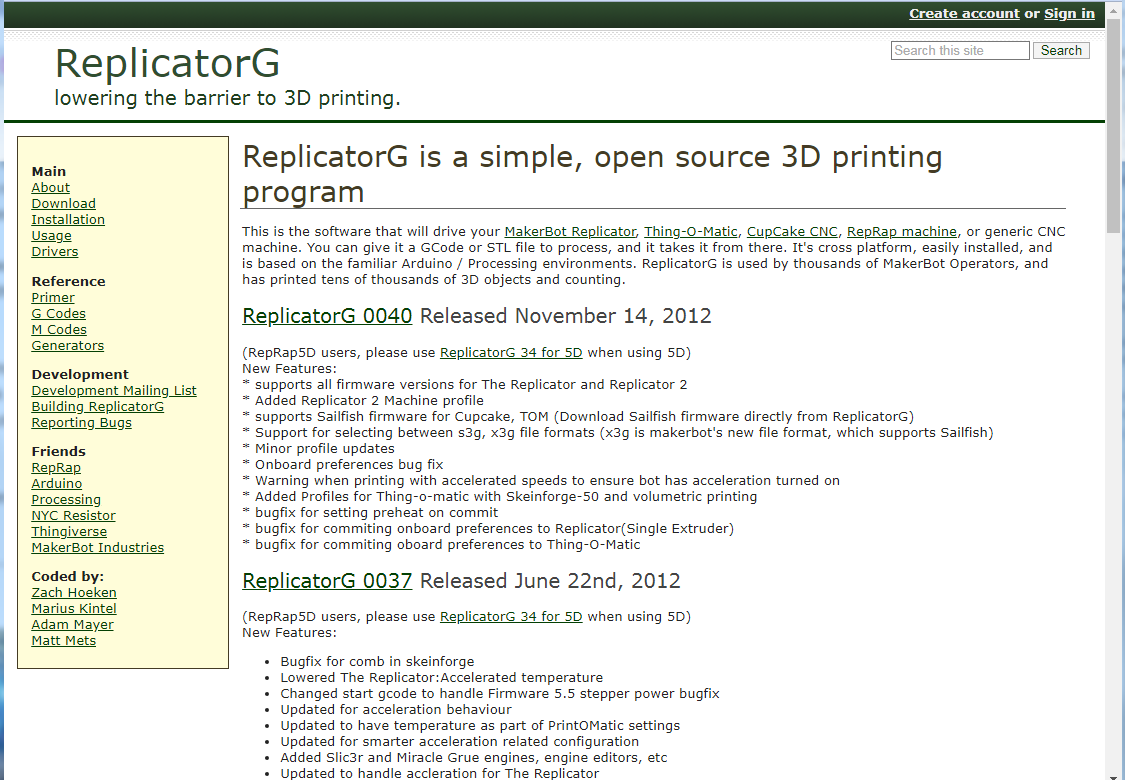1125x780 pixels.
Task: Open the ReplicatorG 0037 release link
Action: (x=327, y=581)
